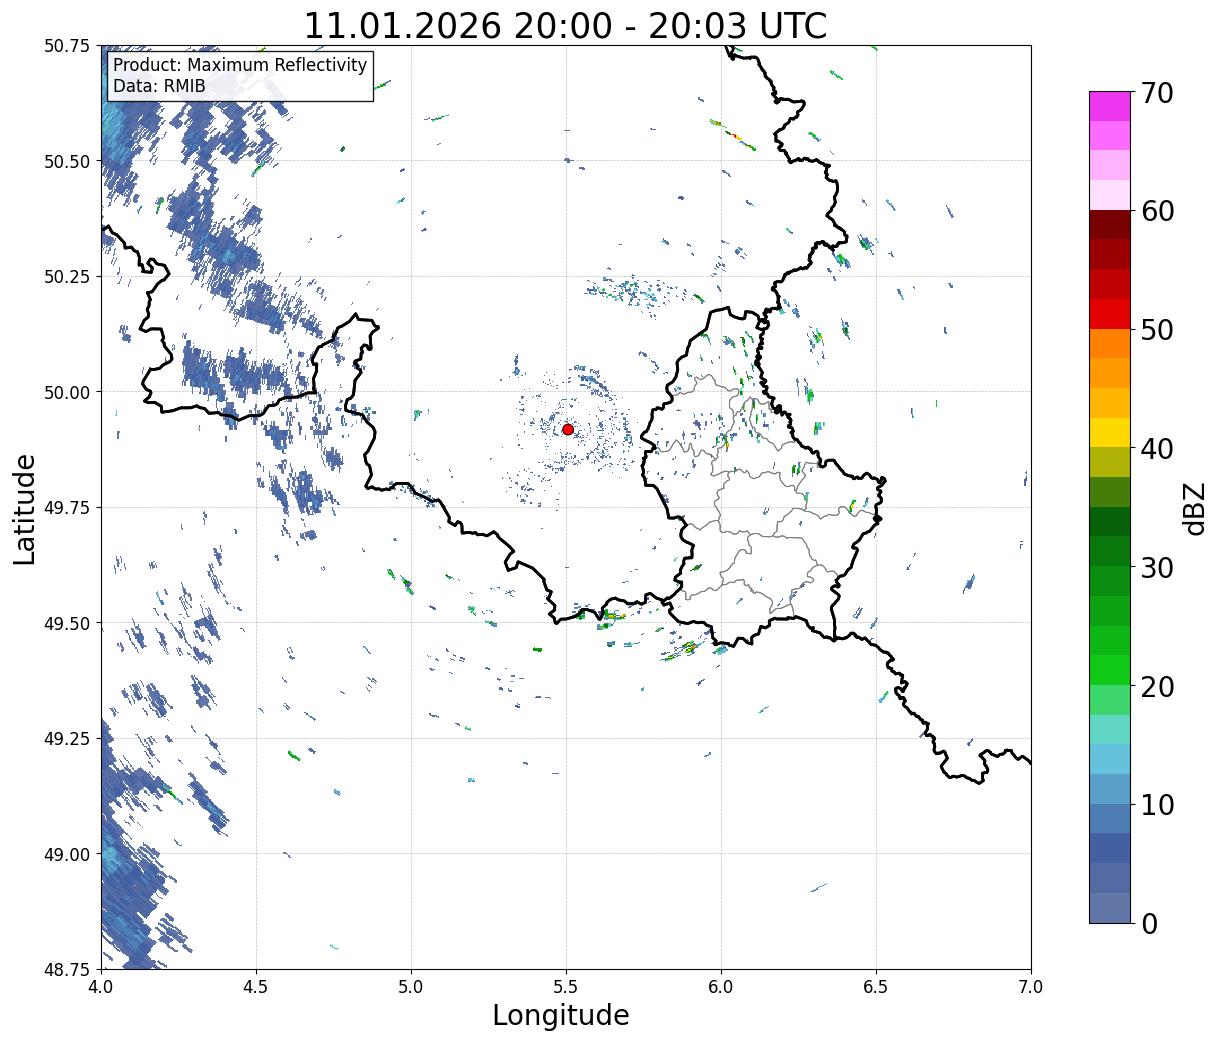Image resolution: width=1219 pixels, height=1040 pixels.
Task: Click the colorbar tick label 50
Action: coord(1156,330)
